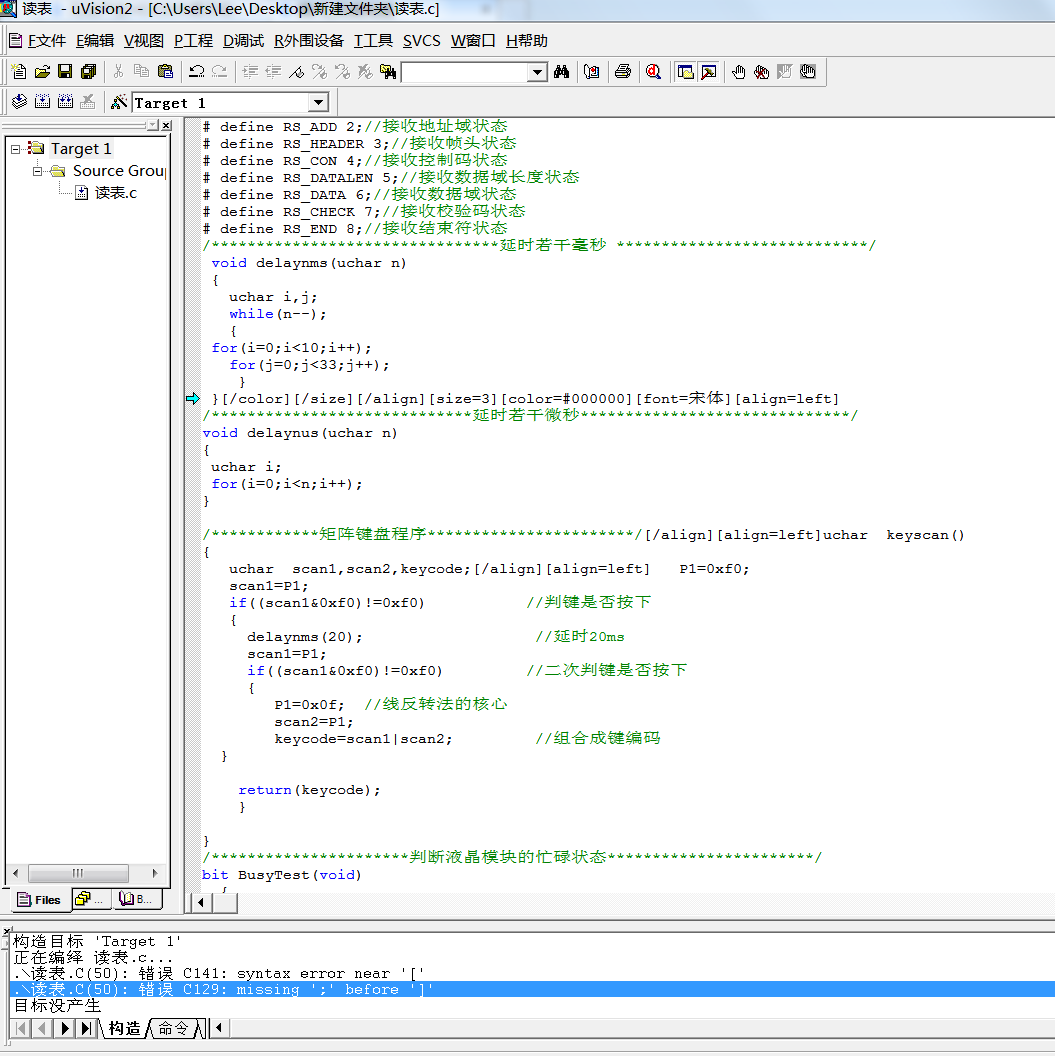Image resolution: width=1055 pixels, height=1056 pixels.
Task: Paste from clipboard using the toolbar icon
Action: 165,71
